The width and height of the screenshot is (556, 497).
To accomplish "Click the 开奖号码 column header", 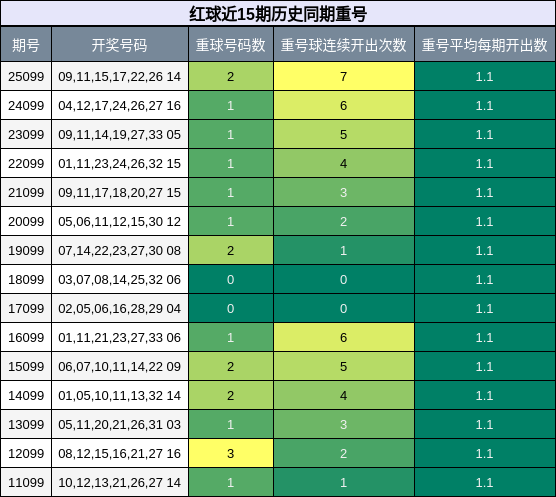I will [120, 44].
